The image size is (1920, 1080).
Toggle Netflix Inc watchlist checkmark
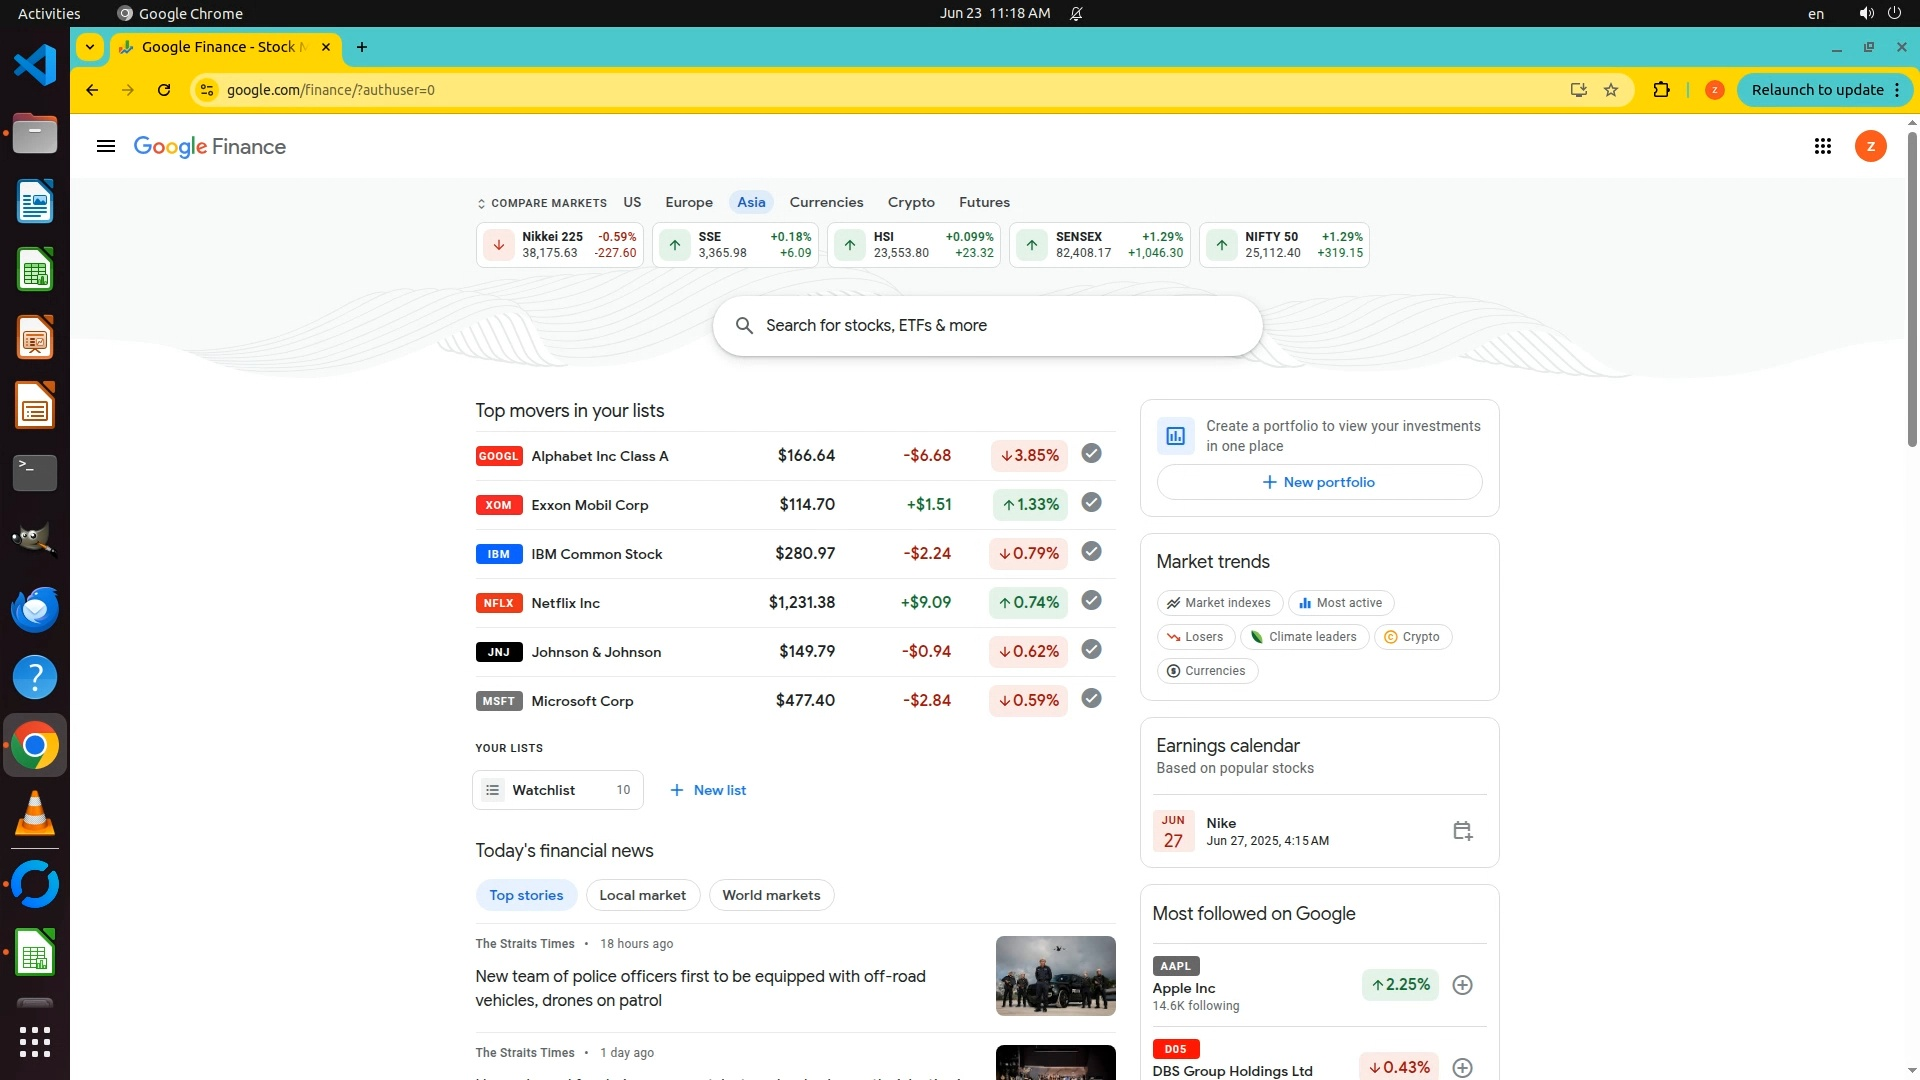click(x=1091, y=601)
